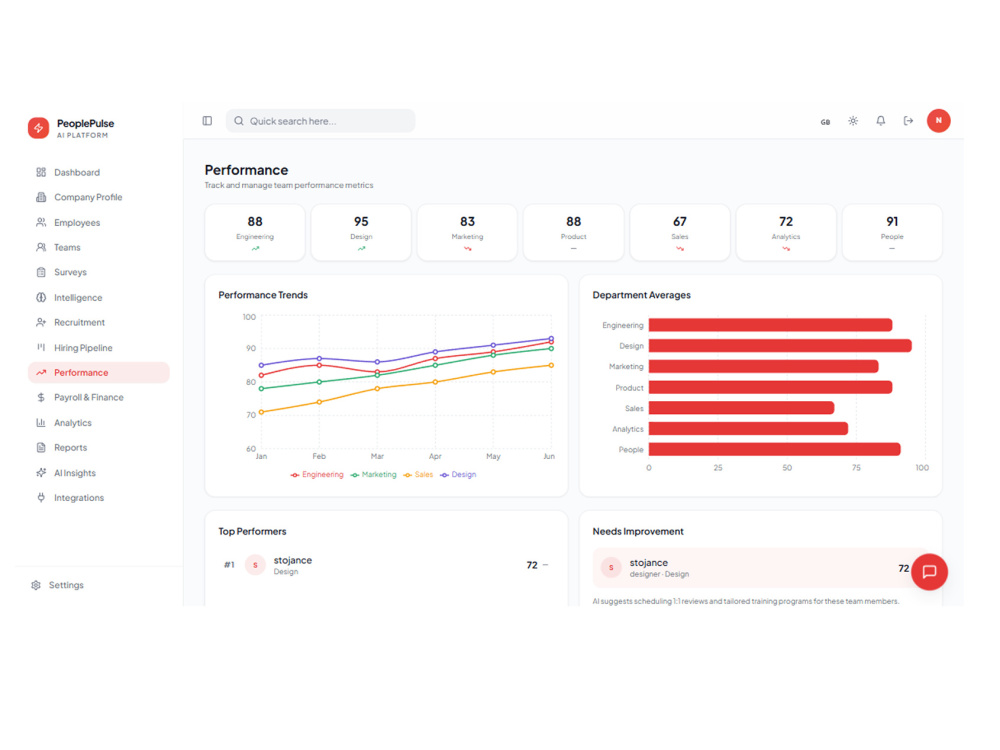Viewport: 1000px width, 750px height.
Task: Click the Hiring Pipeline kanban icon
Action: [41, 348]
